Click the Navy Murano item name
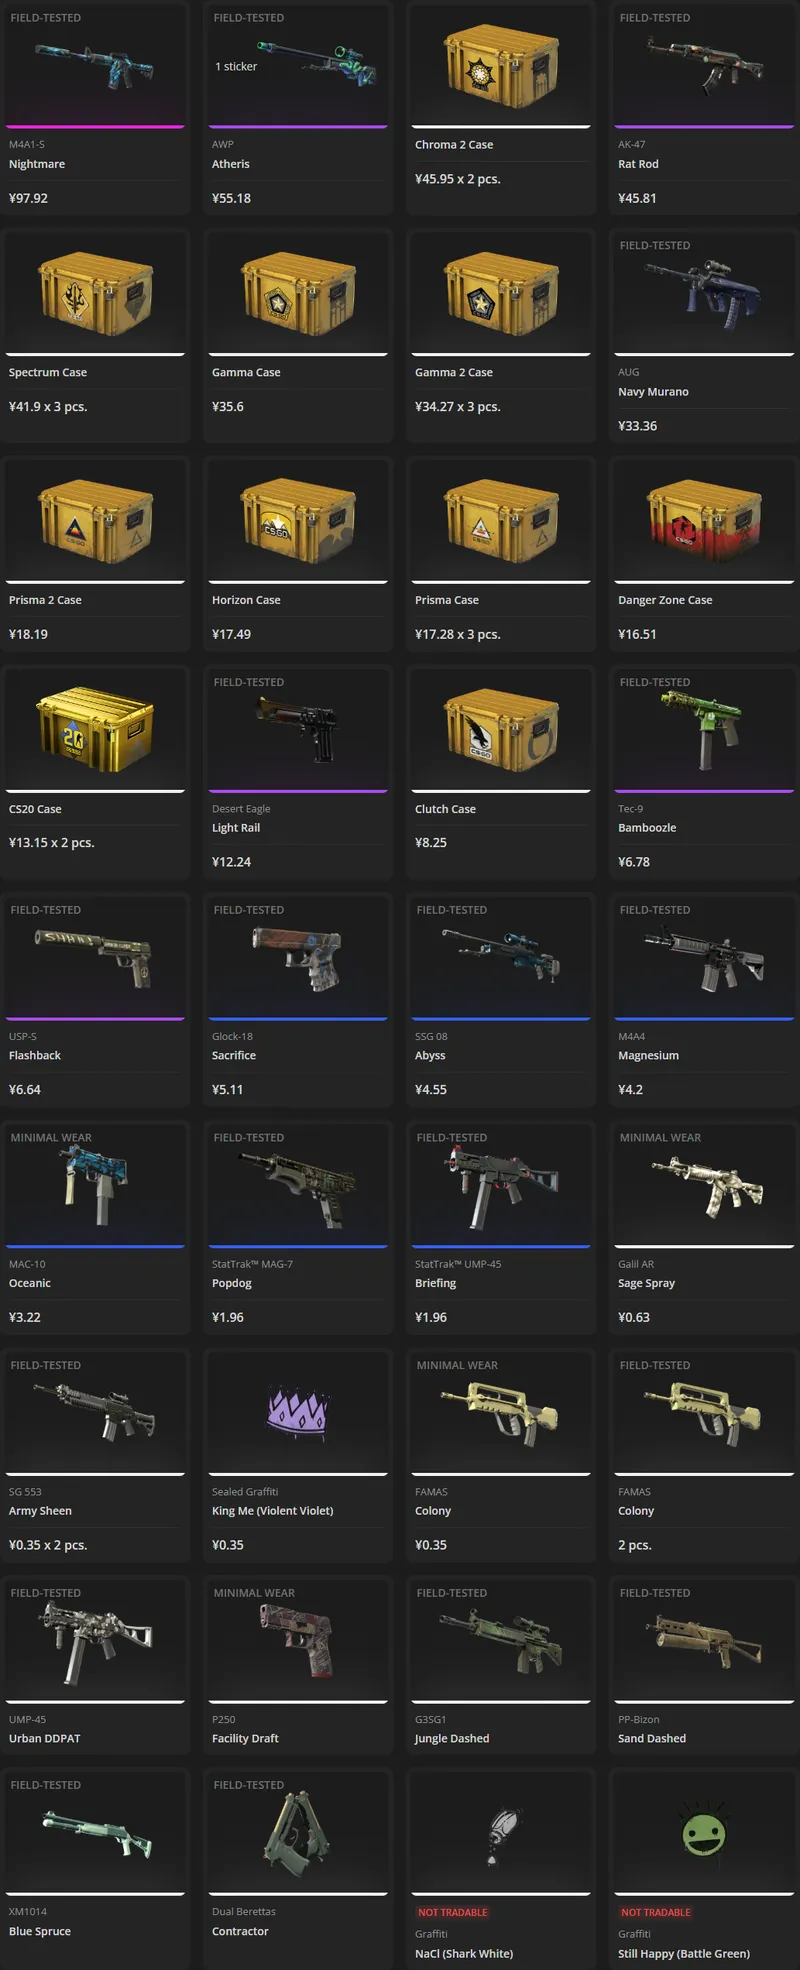This screenshot has width=800, height=1970. click(x=653, y=392)
